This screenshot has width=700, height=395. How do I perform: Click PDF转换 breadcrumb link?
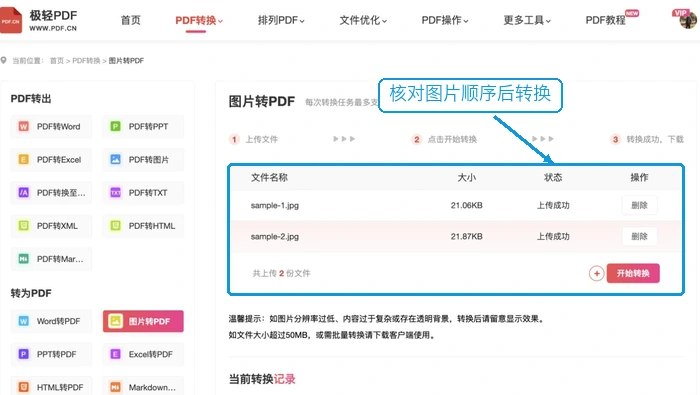click(x=86, y=61)
